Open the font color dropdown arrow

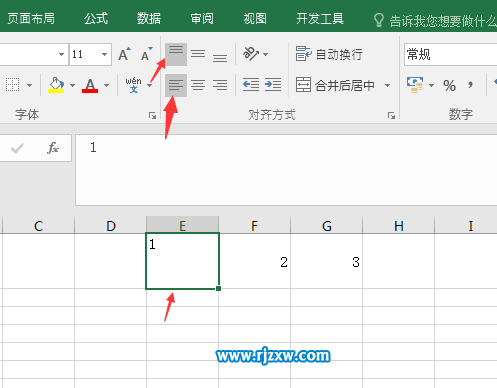coord(106,86)
